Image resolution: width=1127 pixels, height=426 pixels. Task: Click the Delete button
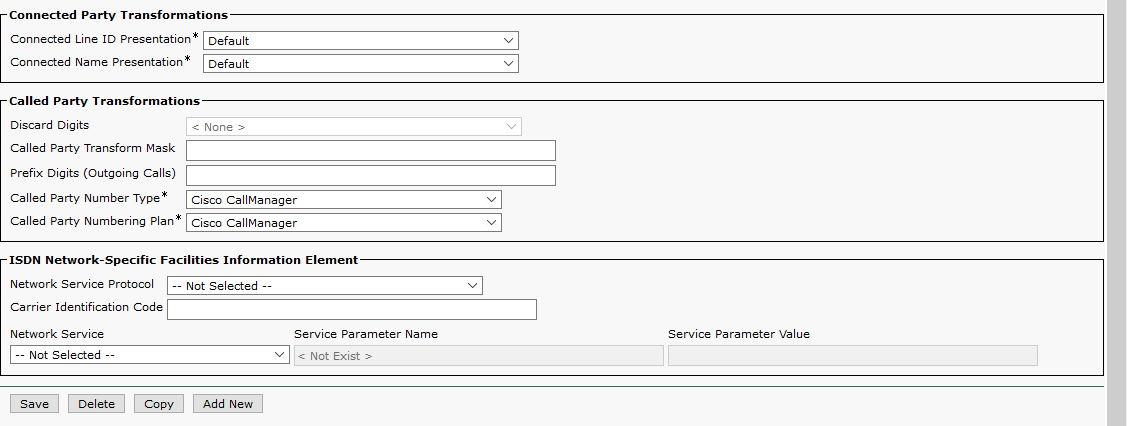point(97,404)
